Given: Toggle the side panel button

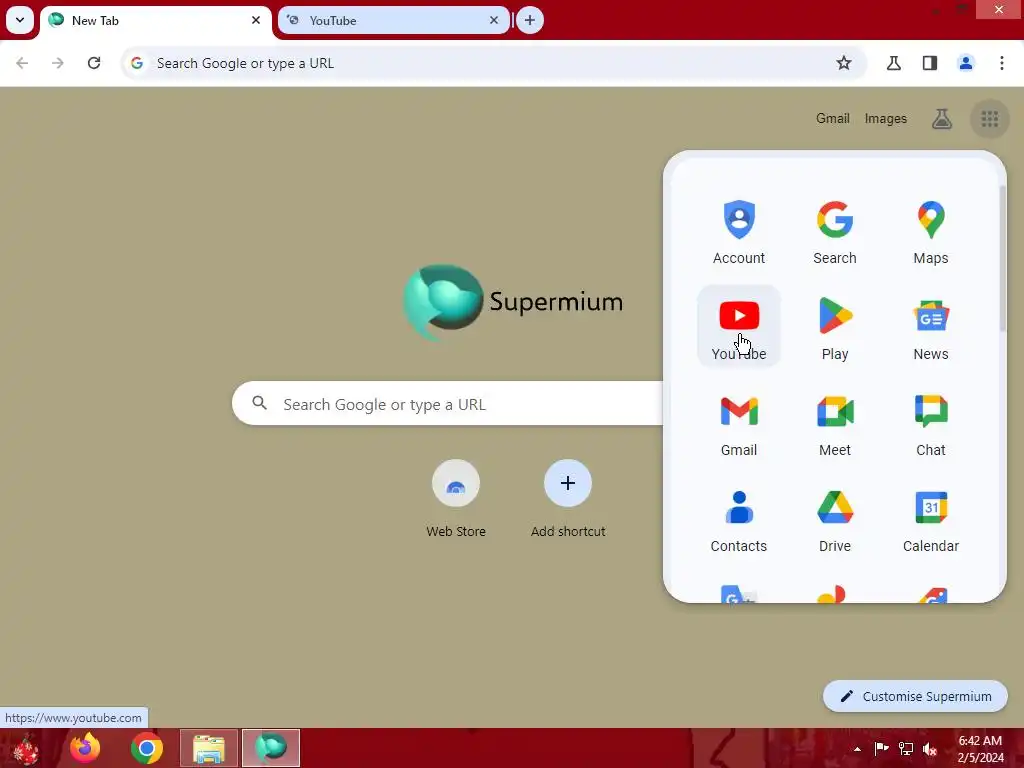Looking at the screenshot, I should coord(929,63).
